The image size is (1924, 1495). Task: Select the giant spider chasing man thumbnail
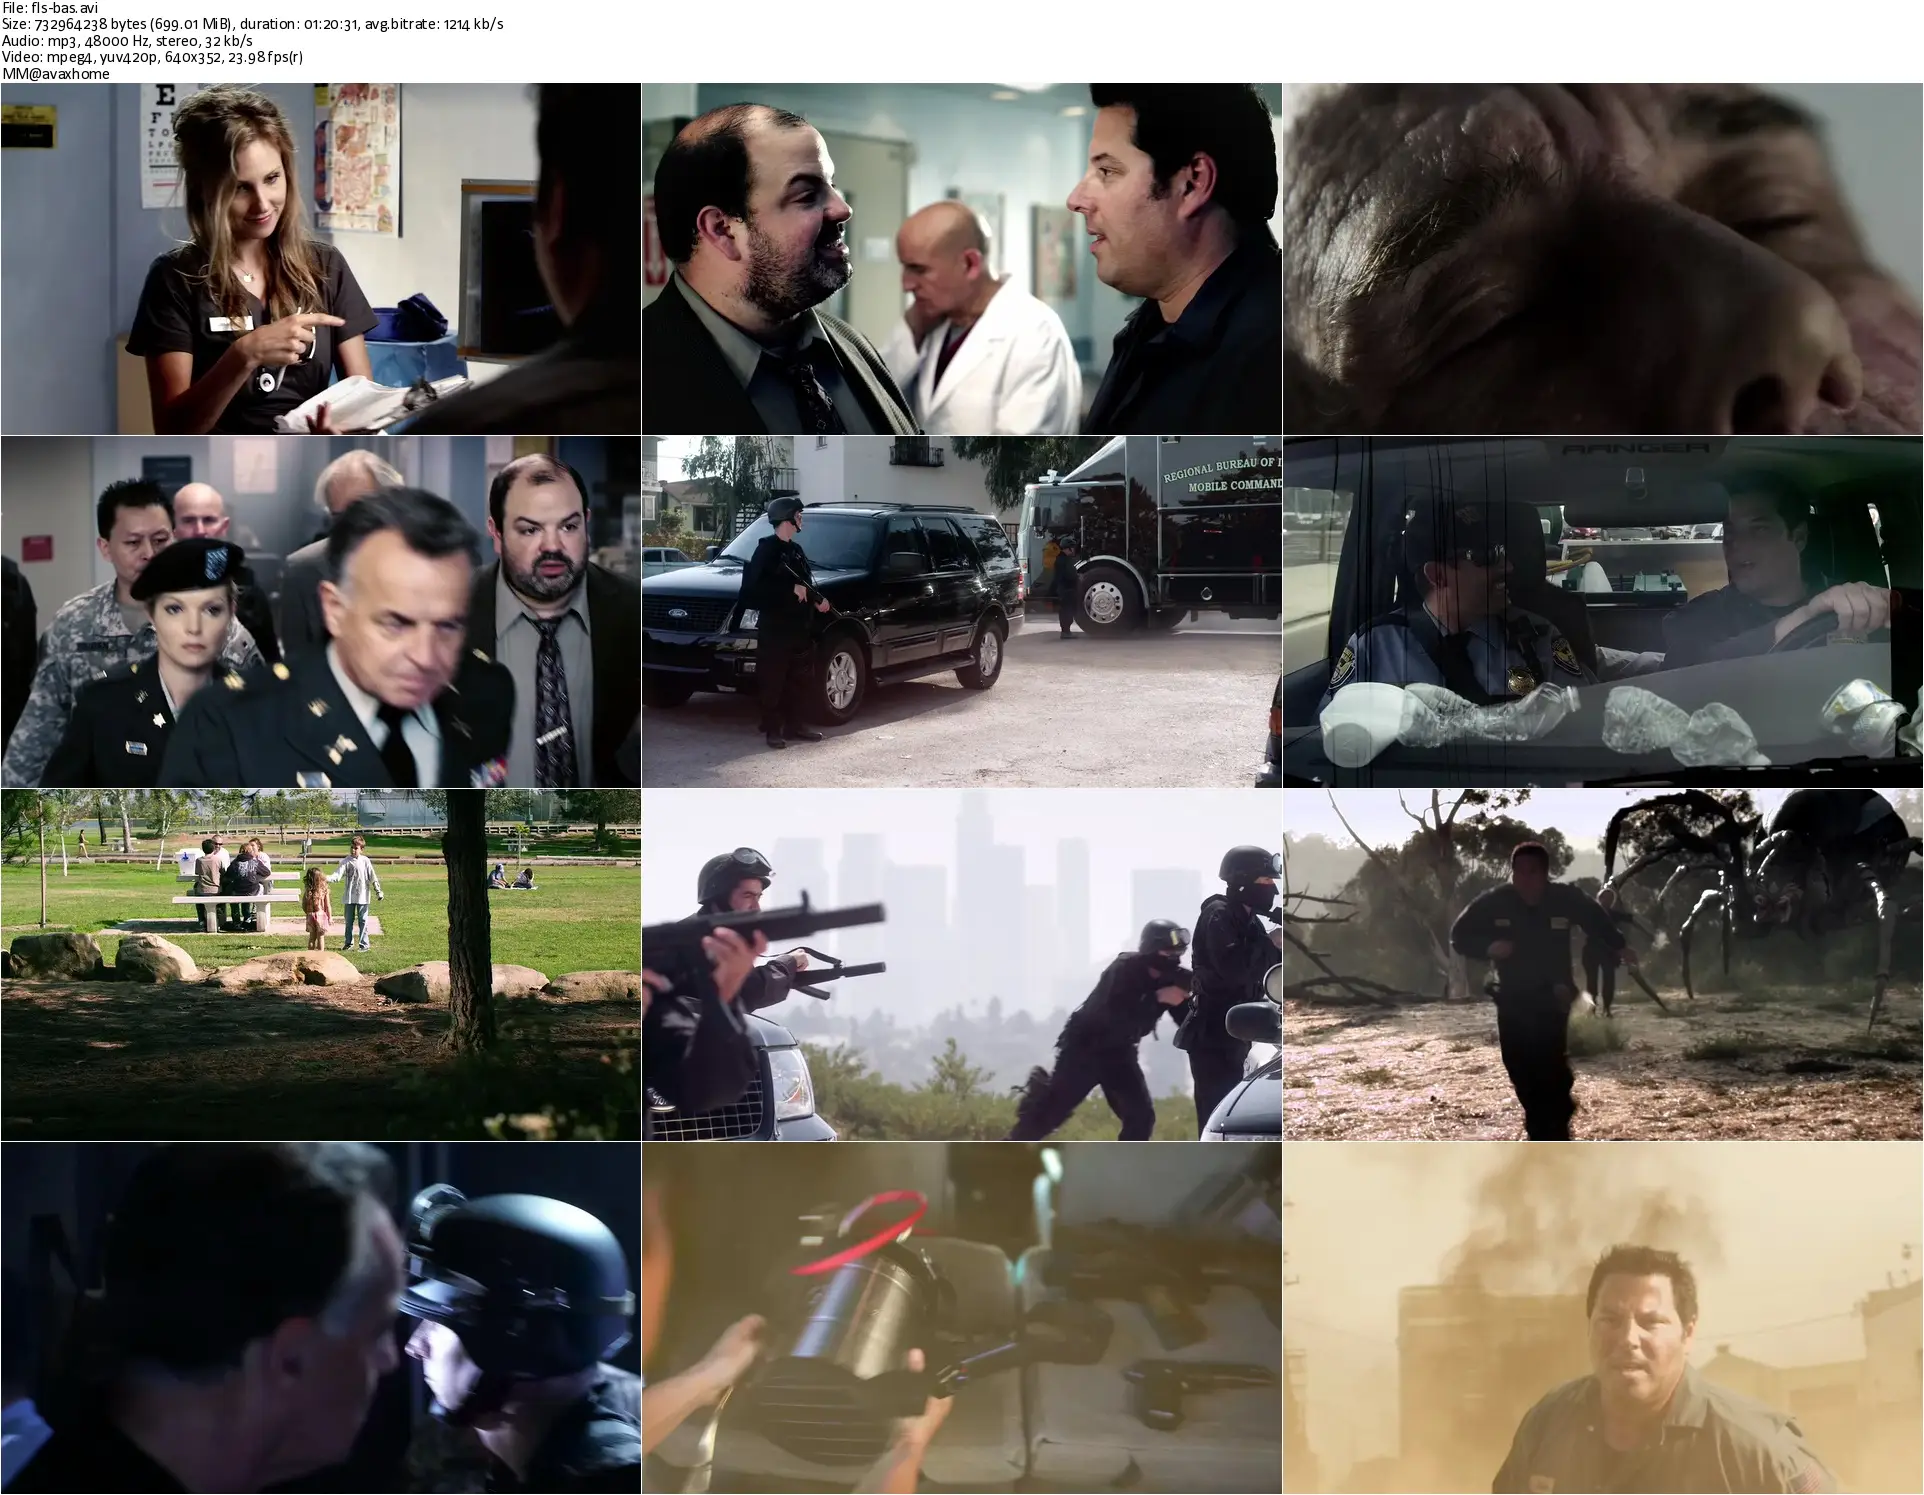pyautogui.click(x=1602, y=964)
